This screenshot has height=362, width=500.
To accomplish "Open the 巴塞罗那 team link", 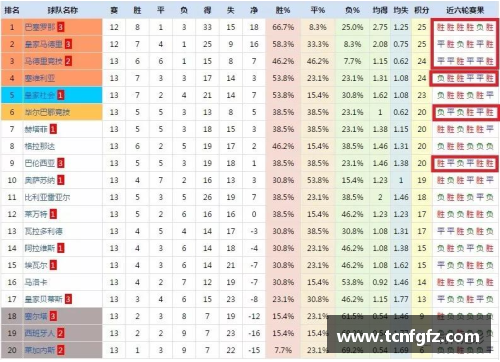I will [x=40, y=27].
